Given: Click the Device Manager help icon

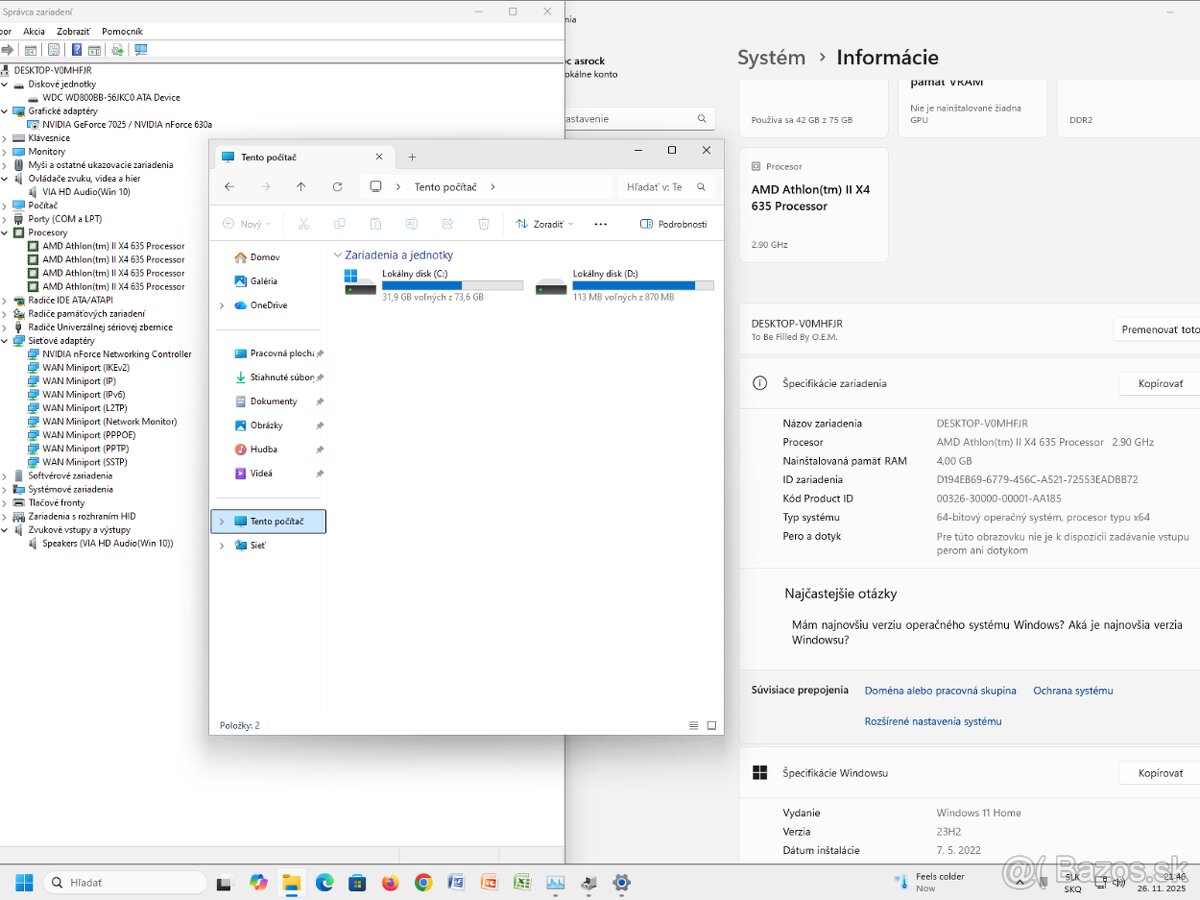Looking at the screenshot, I should (x=76, y=50).
